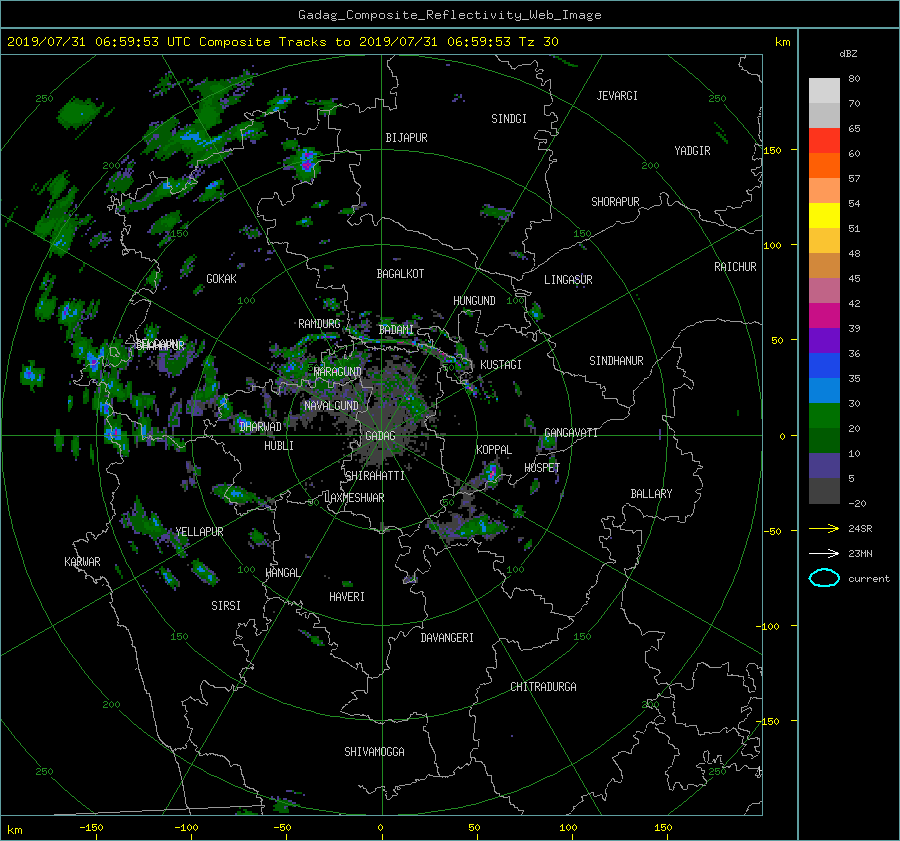Click the CHITRADURGA city label
This screenshot has width=900, height=841.
(x=543, y=687)
